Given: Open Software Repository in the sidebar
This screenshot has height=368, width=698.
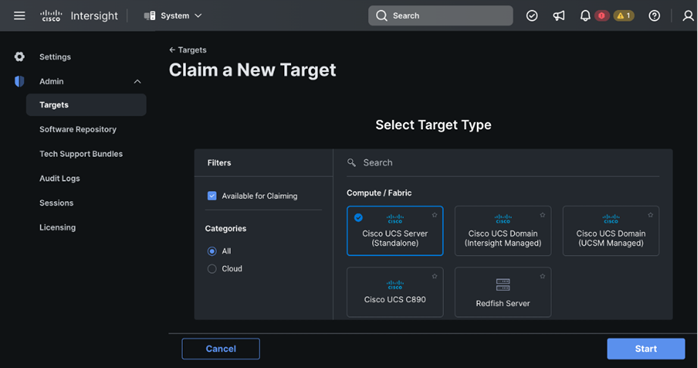Looking at the screenshot, I should pos(78,129).
